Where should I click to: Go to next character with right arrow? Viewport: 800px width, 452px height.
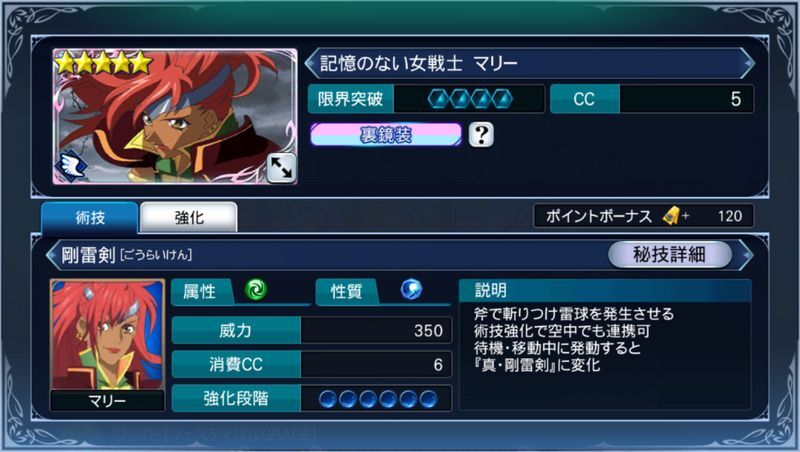pyautogui.click(x=747, y=63)
